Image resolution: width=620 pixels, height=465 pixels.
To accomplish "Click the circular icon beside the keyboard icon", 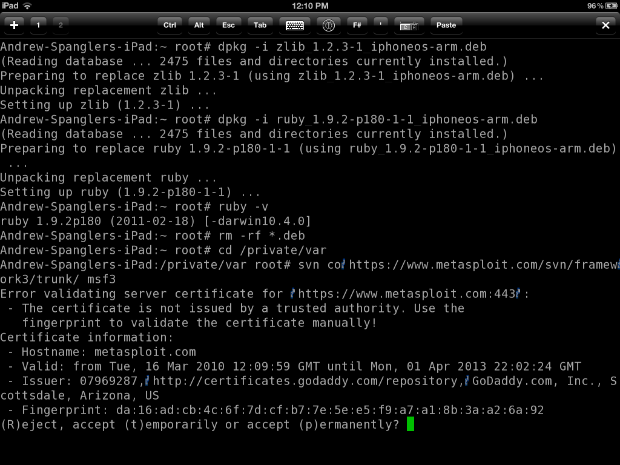I will tap(329, 24).
